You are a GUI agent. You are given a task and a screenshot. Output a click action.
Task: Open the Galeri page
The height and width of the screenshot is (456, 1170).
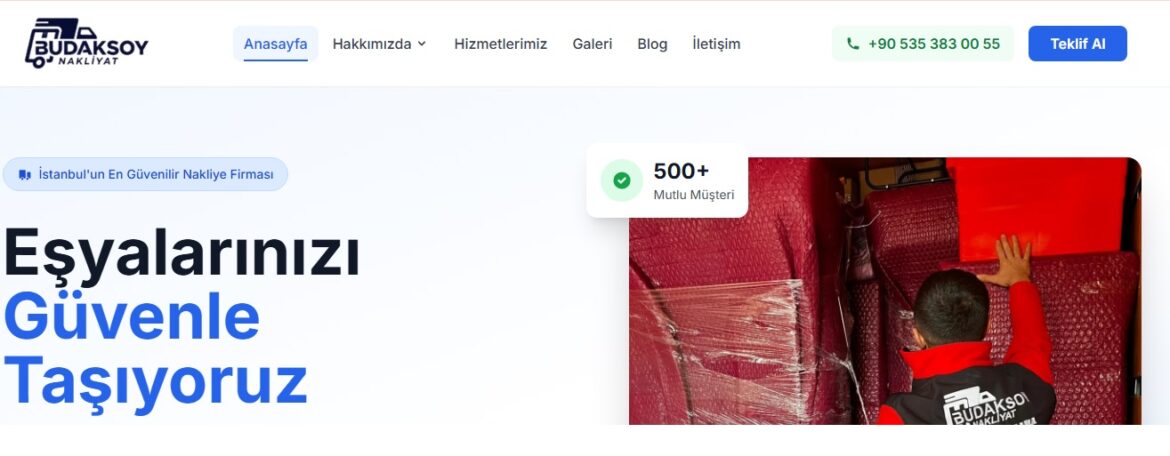click(x=592, y=44)
